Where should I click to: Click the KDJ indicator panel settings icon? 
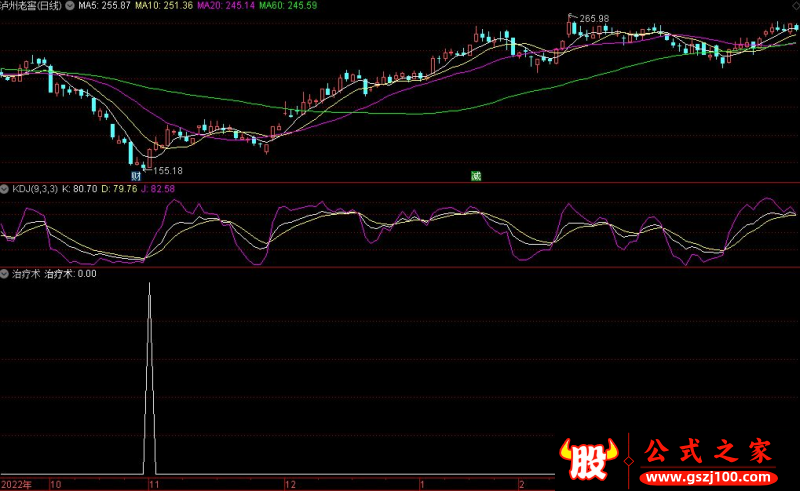[x=5, y=188]
